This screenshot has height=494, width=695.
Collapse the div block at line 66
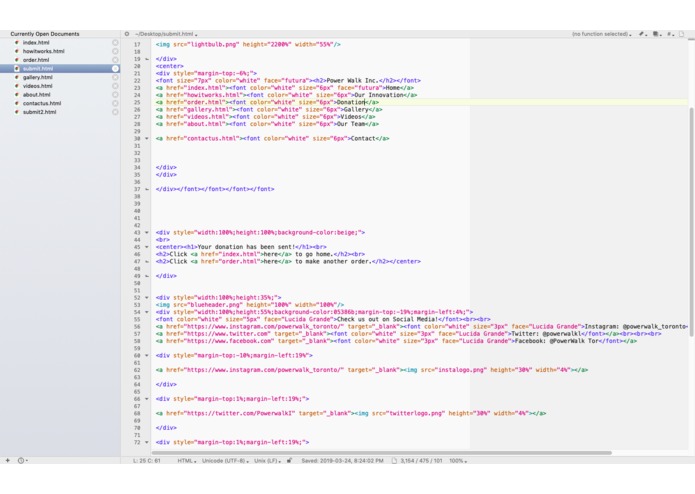pyautogui.click(x=147, y=399)
